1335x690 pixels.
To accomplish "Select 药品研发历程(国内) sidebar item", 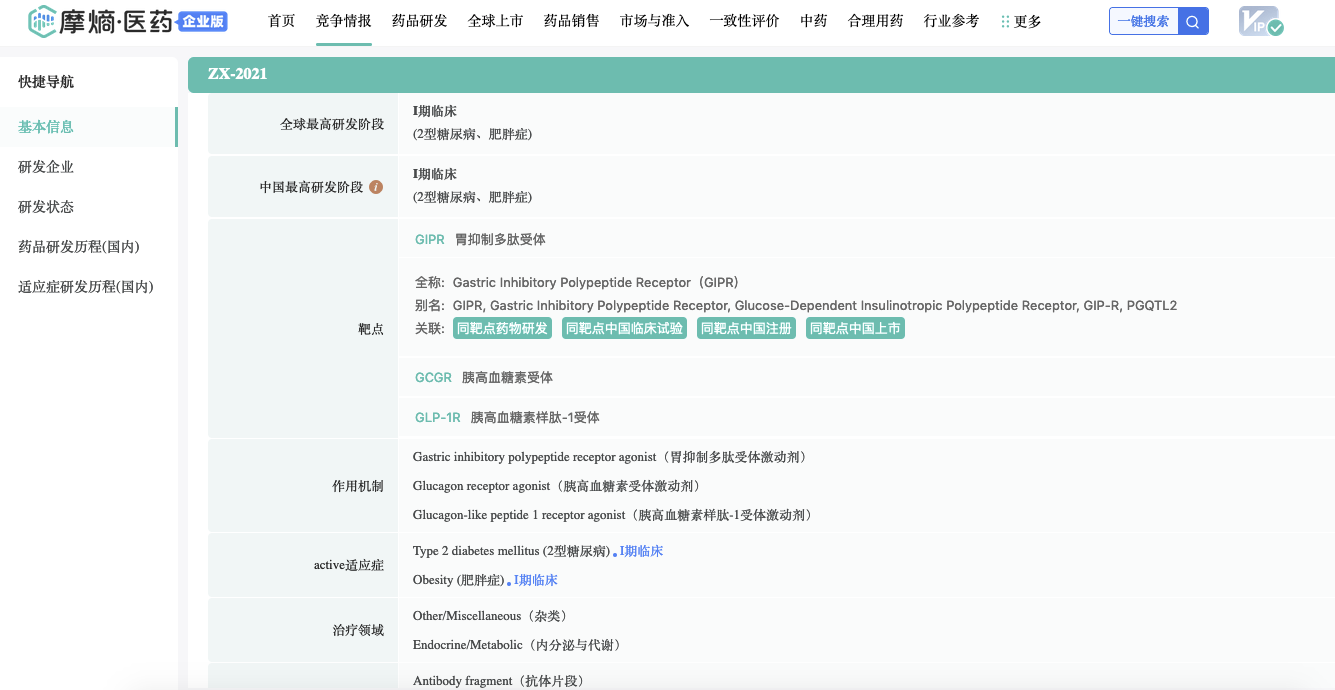I will 78,247.
